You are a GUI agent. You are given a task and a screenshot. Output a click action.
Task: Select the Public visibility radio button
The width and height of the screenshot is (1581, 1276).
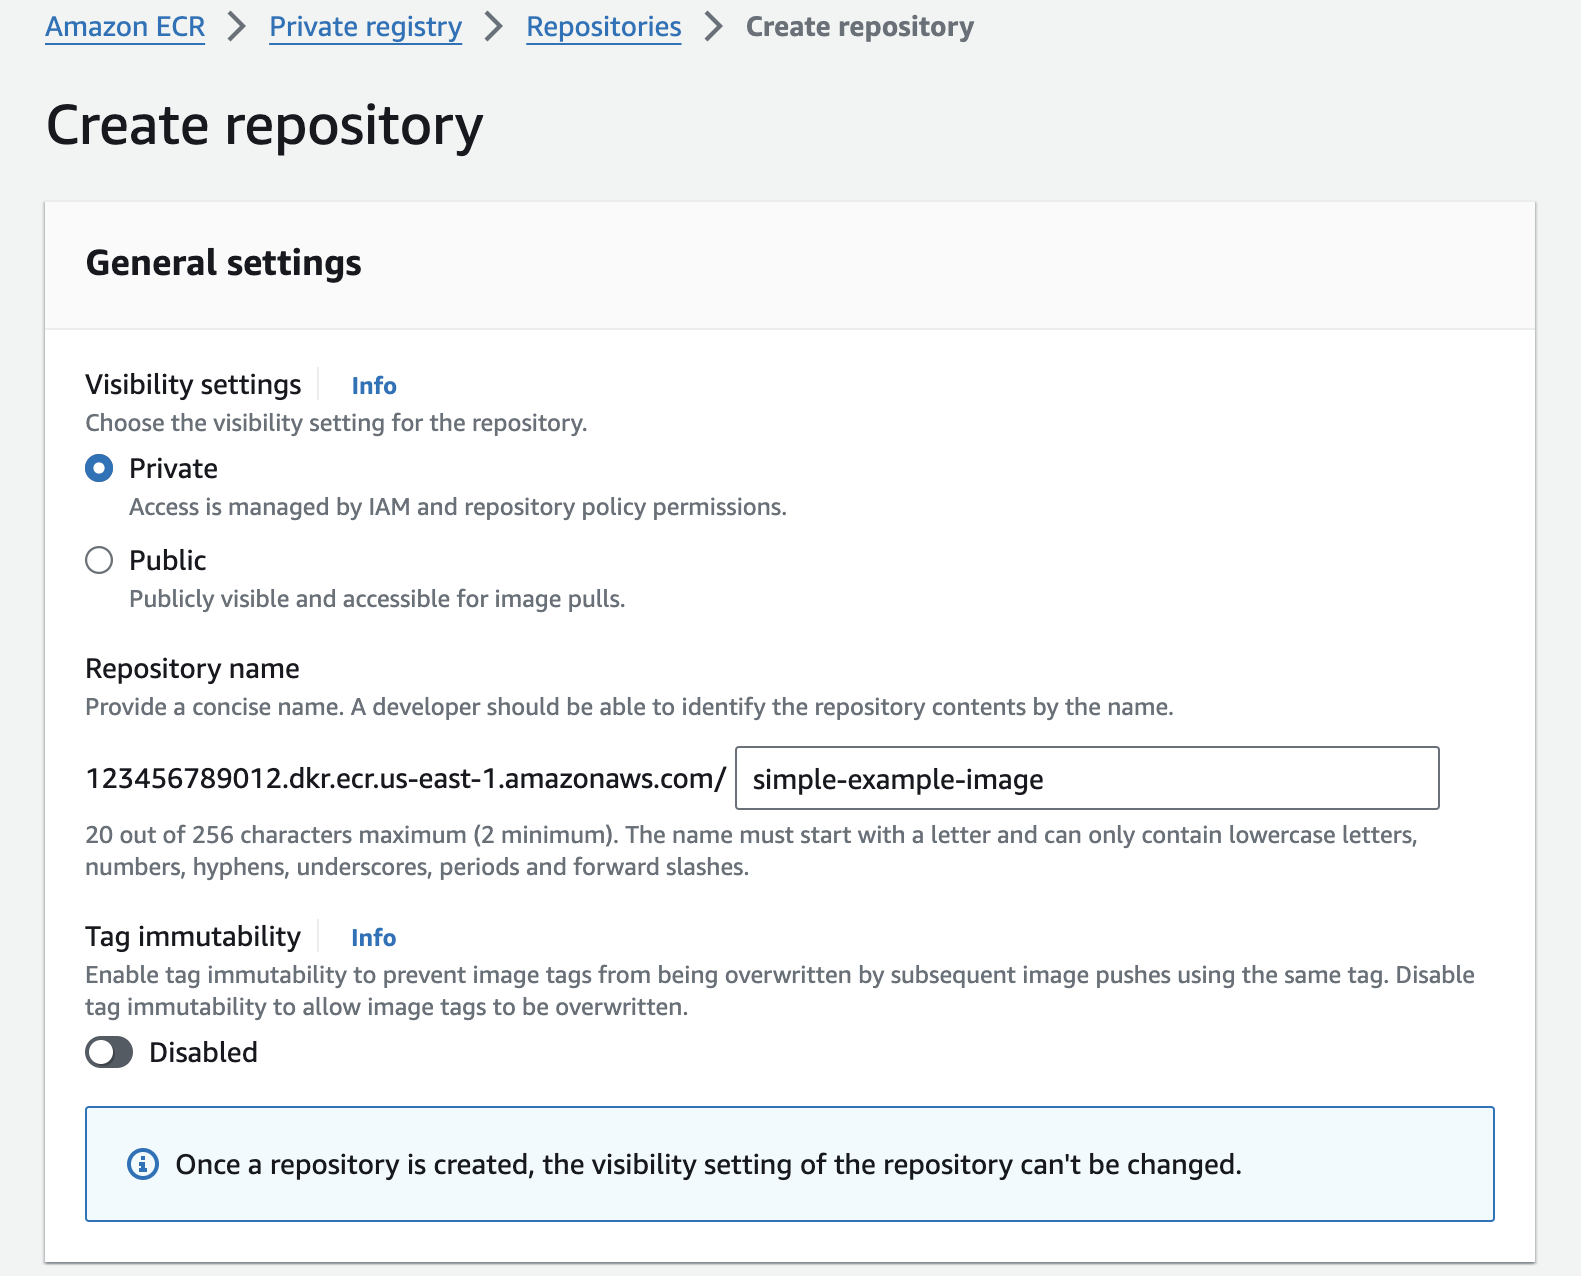pyautogui.click(x=99, y=560)
